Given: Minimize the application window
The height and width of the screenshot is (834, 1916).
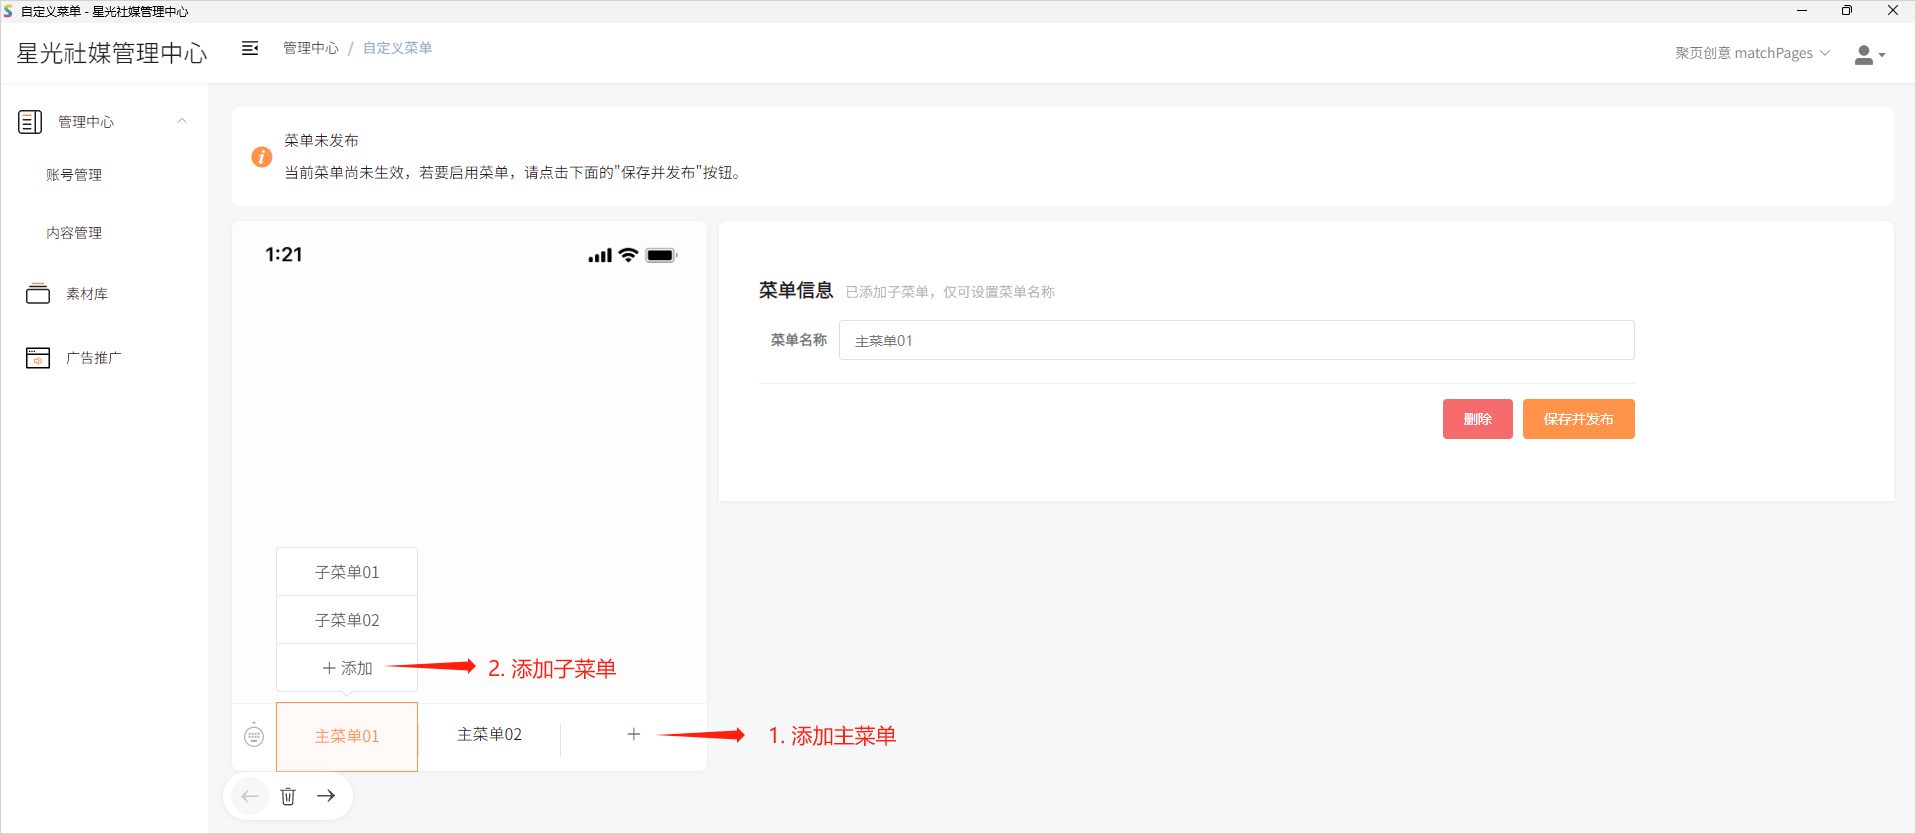Looking at the screenshot, I should pyautogui.click(x=1802, y=11).
